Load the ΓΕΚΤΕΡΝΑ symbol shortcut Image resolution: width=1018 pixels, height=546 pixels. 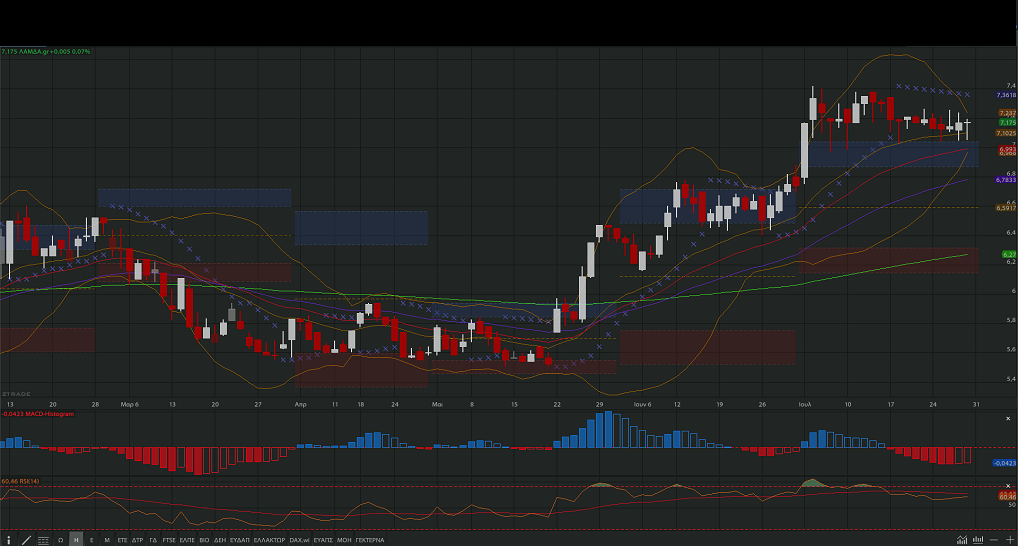pyautogui.click(x=370, y=540)
